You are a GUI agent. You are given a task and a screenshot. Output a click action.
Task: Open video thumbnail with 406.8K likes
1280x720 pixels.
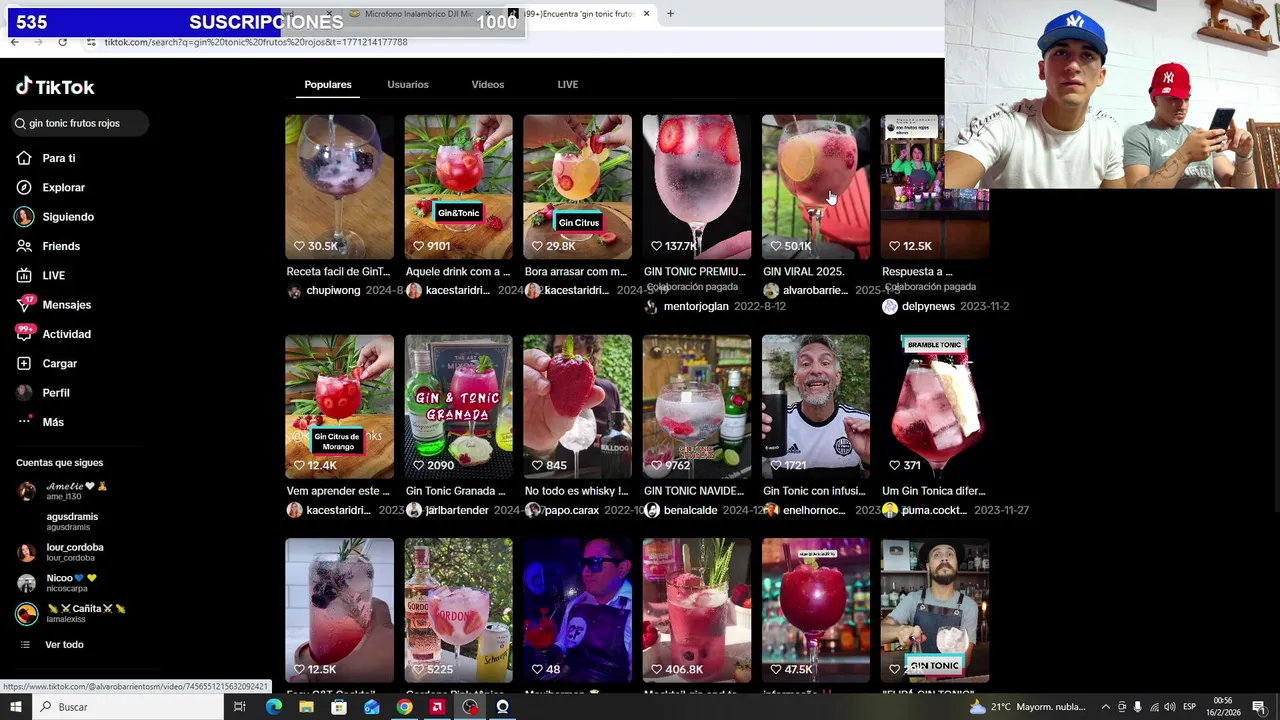697,611
